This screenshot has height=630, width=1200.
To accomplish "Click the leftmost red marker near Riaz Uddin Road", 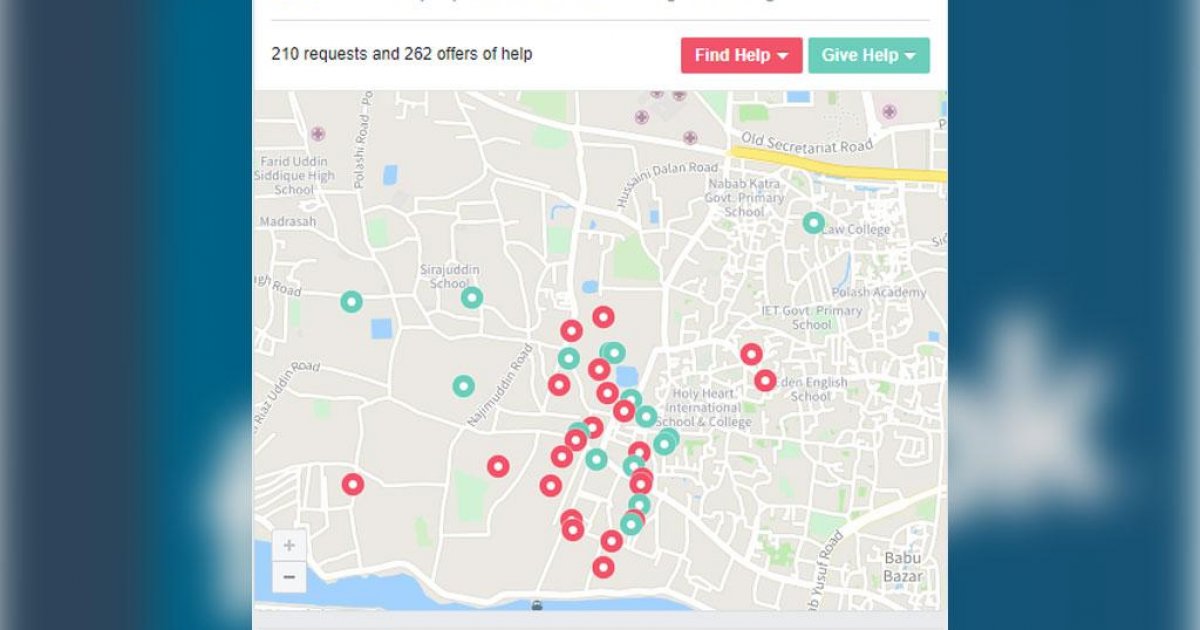I will [x=351, y=483].
